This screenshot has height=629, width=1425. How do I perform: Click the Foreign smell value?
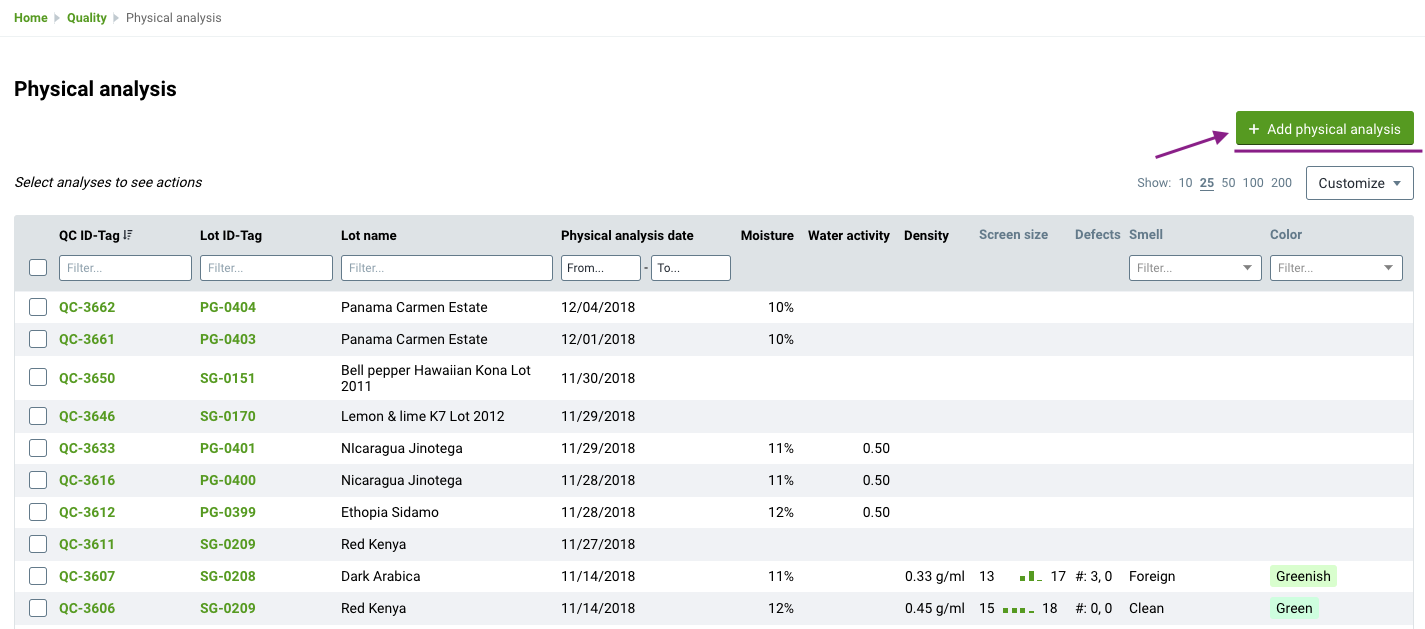tap(1152, 576)
